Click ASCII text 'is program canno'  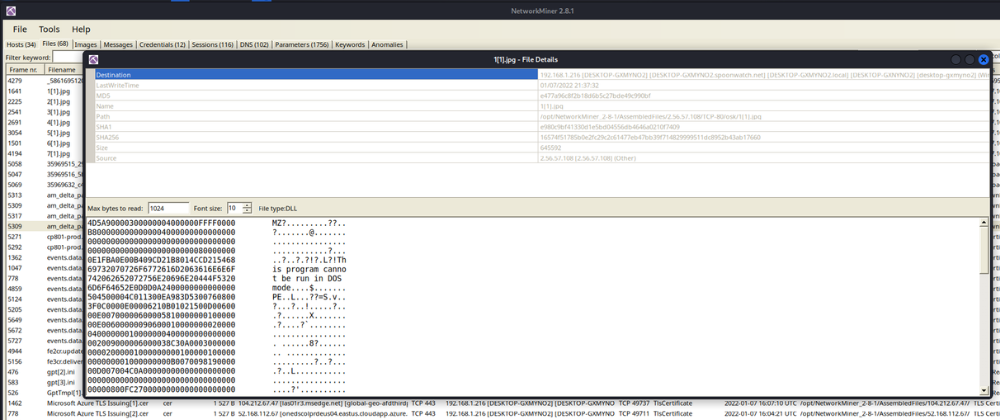pyautogui.click(x=309, y=269)
